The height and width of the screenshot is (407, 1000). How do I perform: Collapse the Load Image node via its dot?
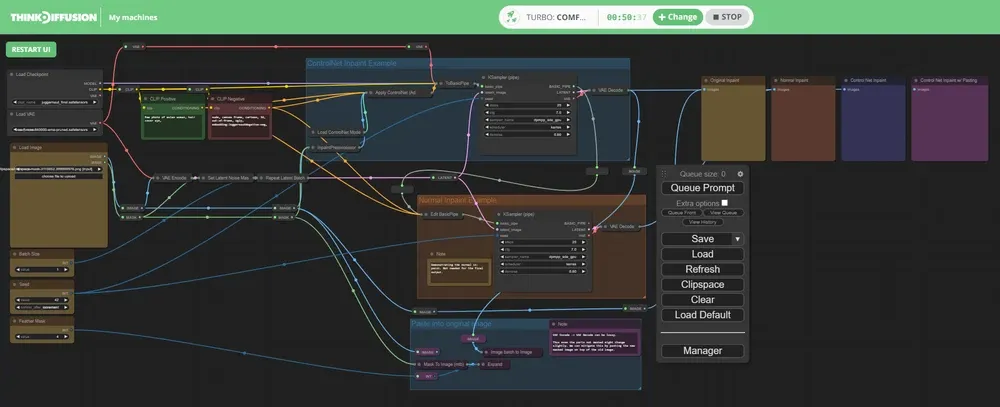coord(15,147)
